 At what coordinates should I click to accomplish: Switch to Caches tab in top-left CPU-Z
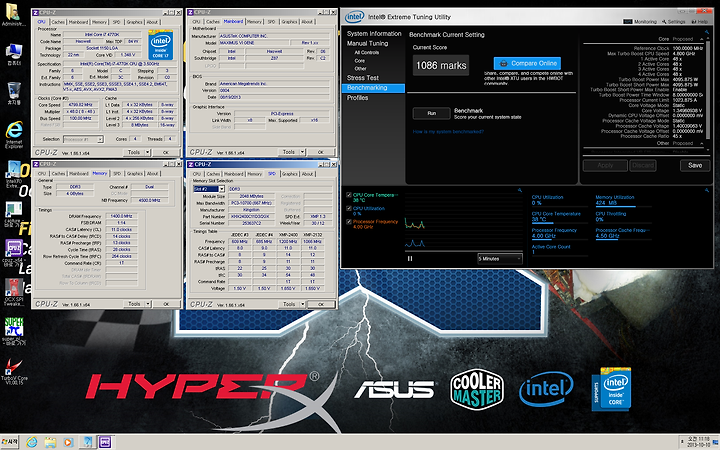[58, 22]
